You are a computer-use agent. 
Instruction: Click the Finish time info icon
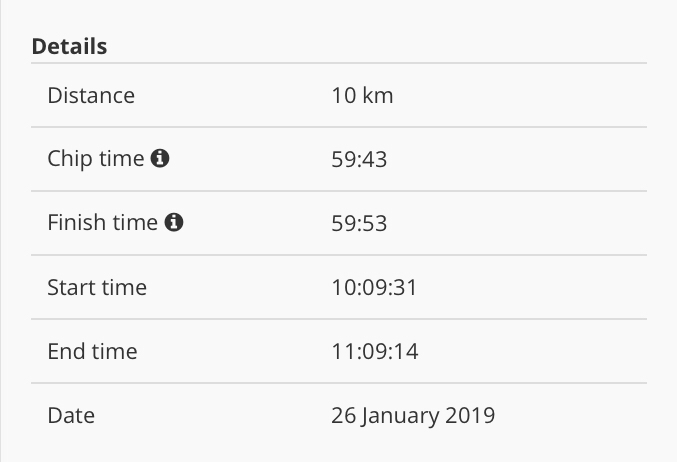click(x=174, y=222)
